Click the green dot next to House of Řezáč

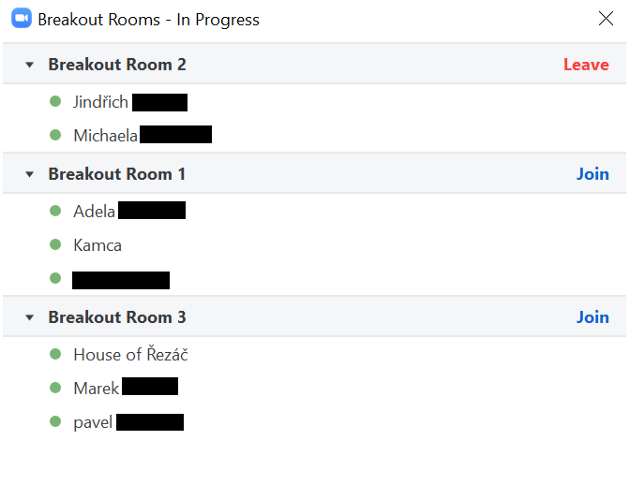[56, 354]
